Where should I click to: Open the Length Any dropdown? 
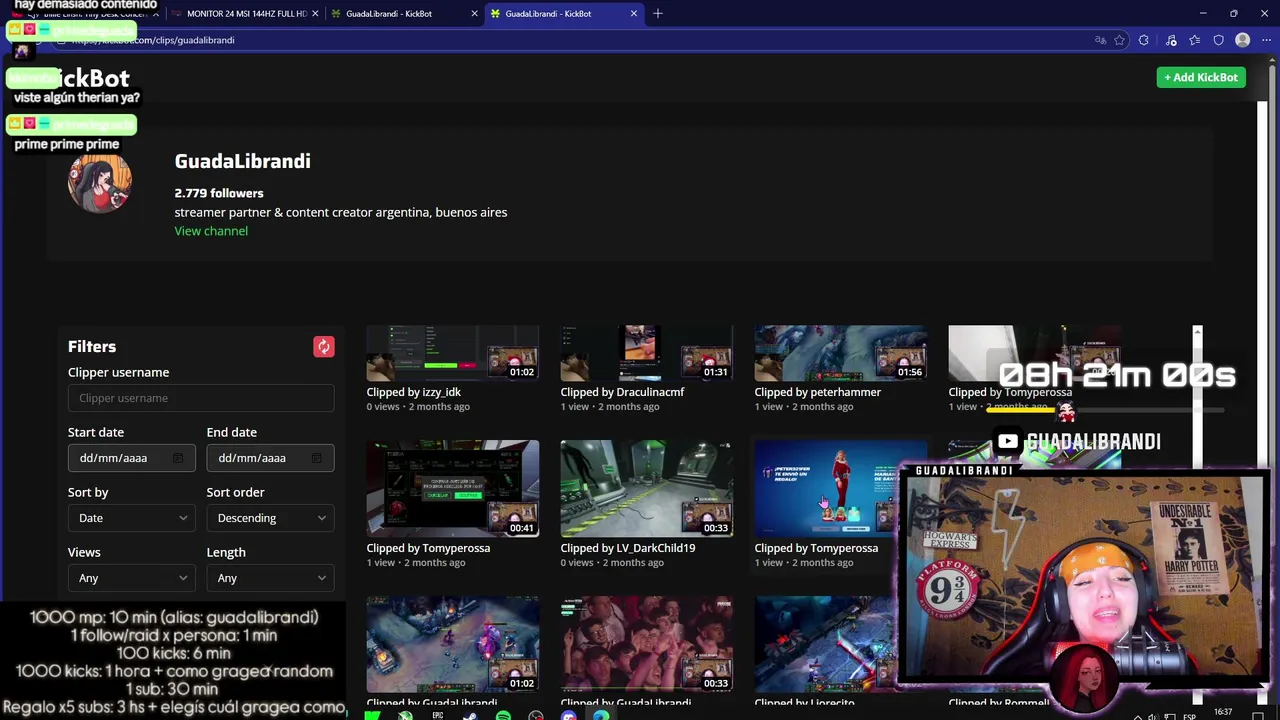270,578
